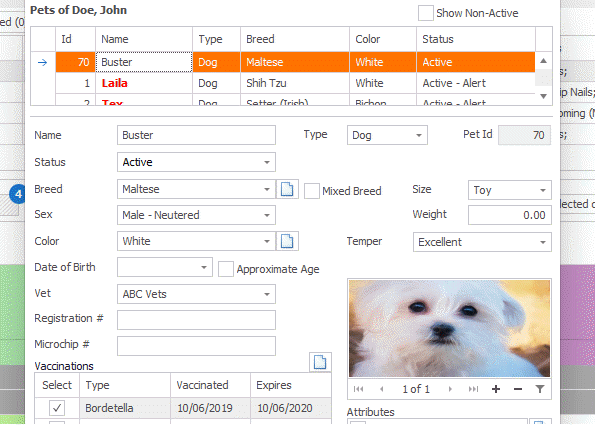Image resolution: width=595 pixels, height=425 pixels.
Task: Enable the Show Non-Active checkbox
Action: click(x=425, y=13)
